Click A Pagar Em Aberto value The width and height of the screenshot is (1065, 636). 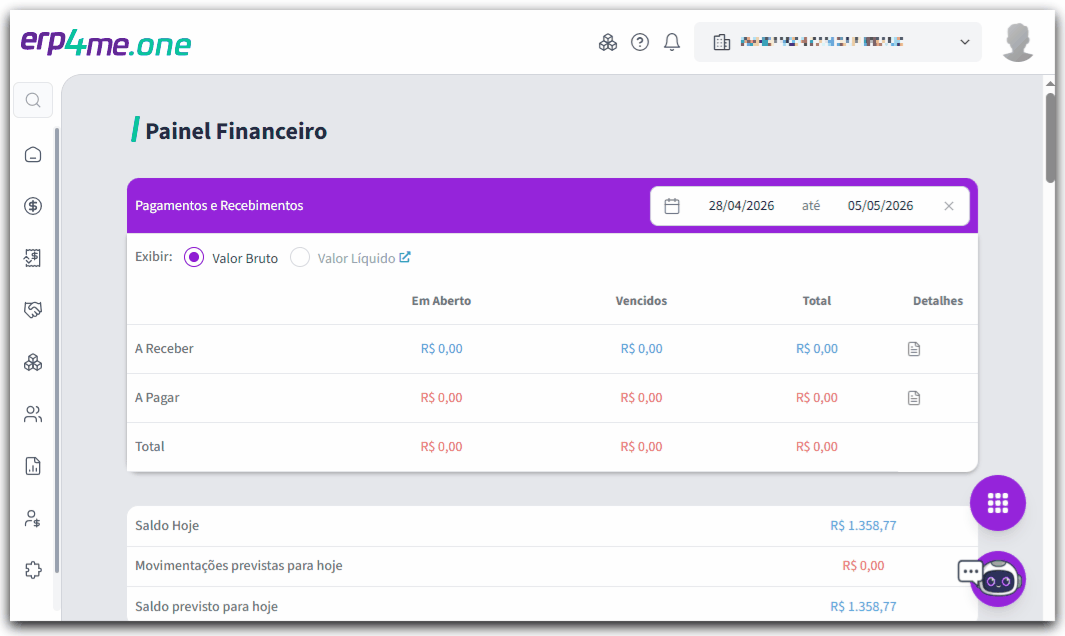441,398
